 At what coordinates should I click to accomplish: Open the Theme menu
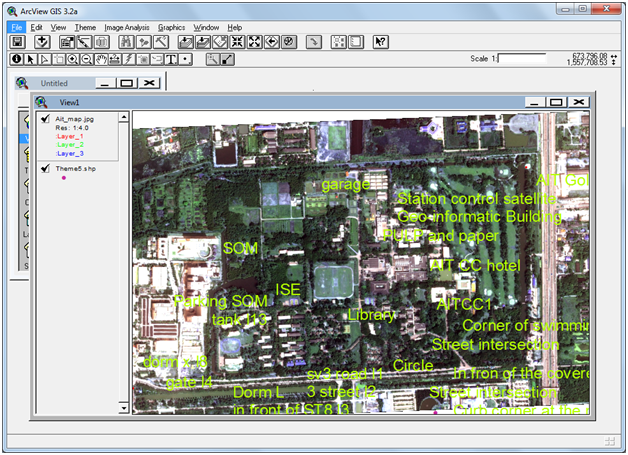tap(86, 27)
